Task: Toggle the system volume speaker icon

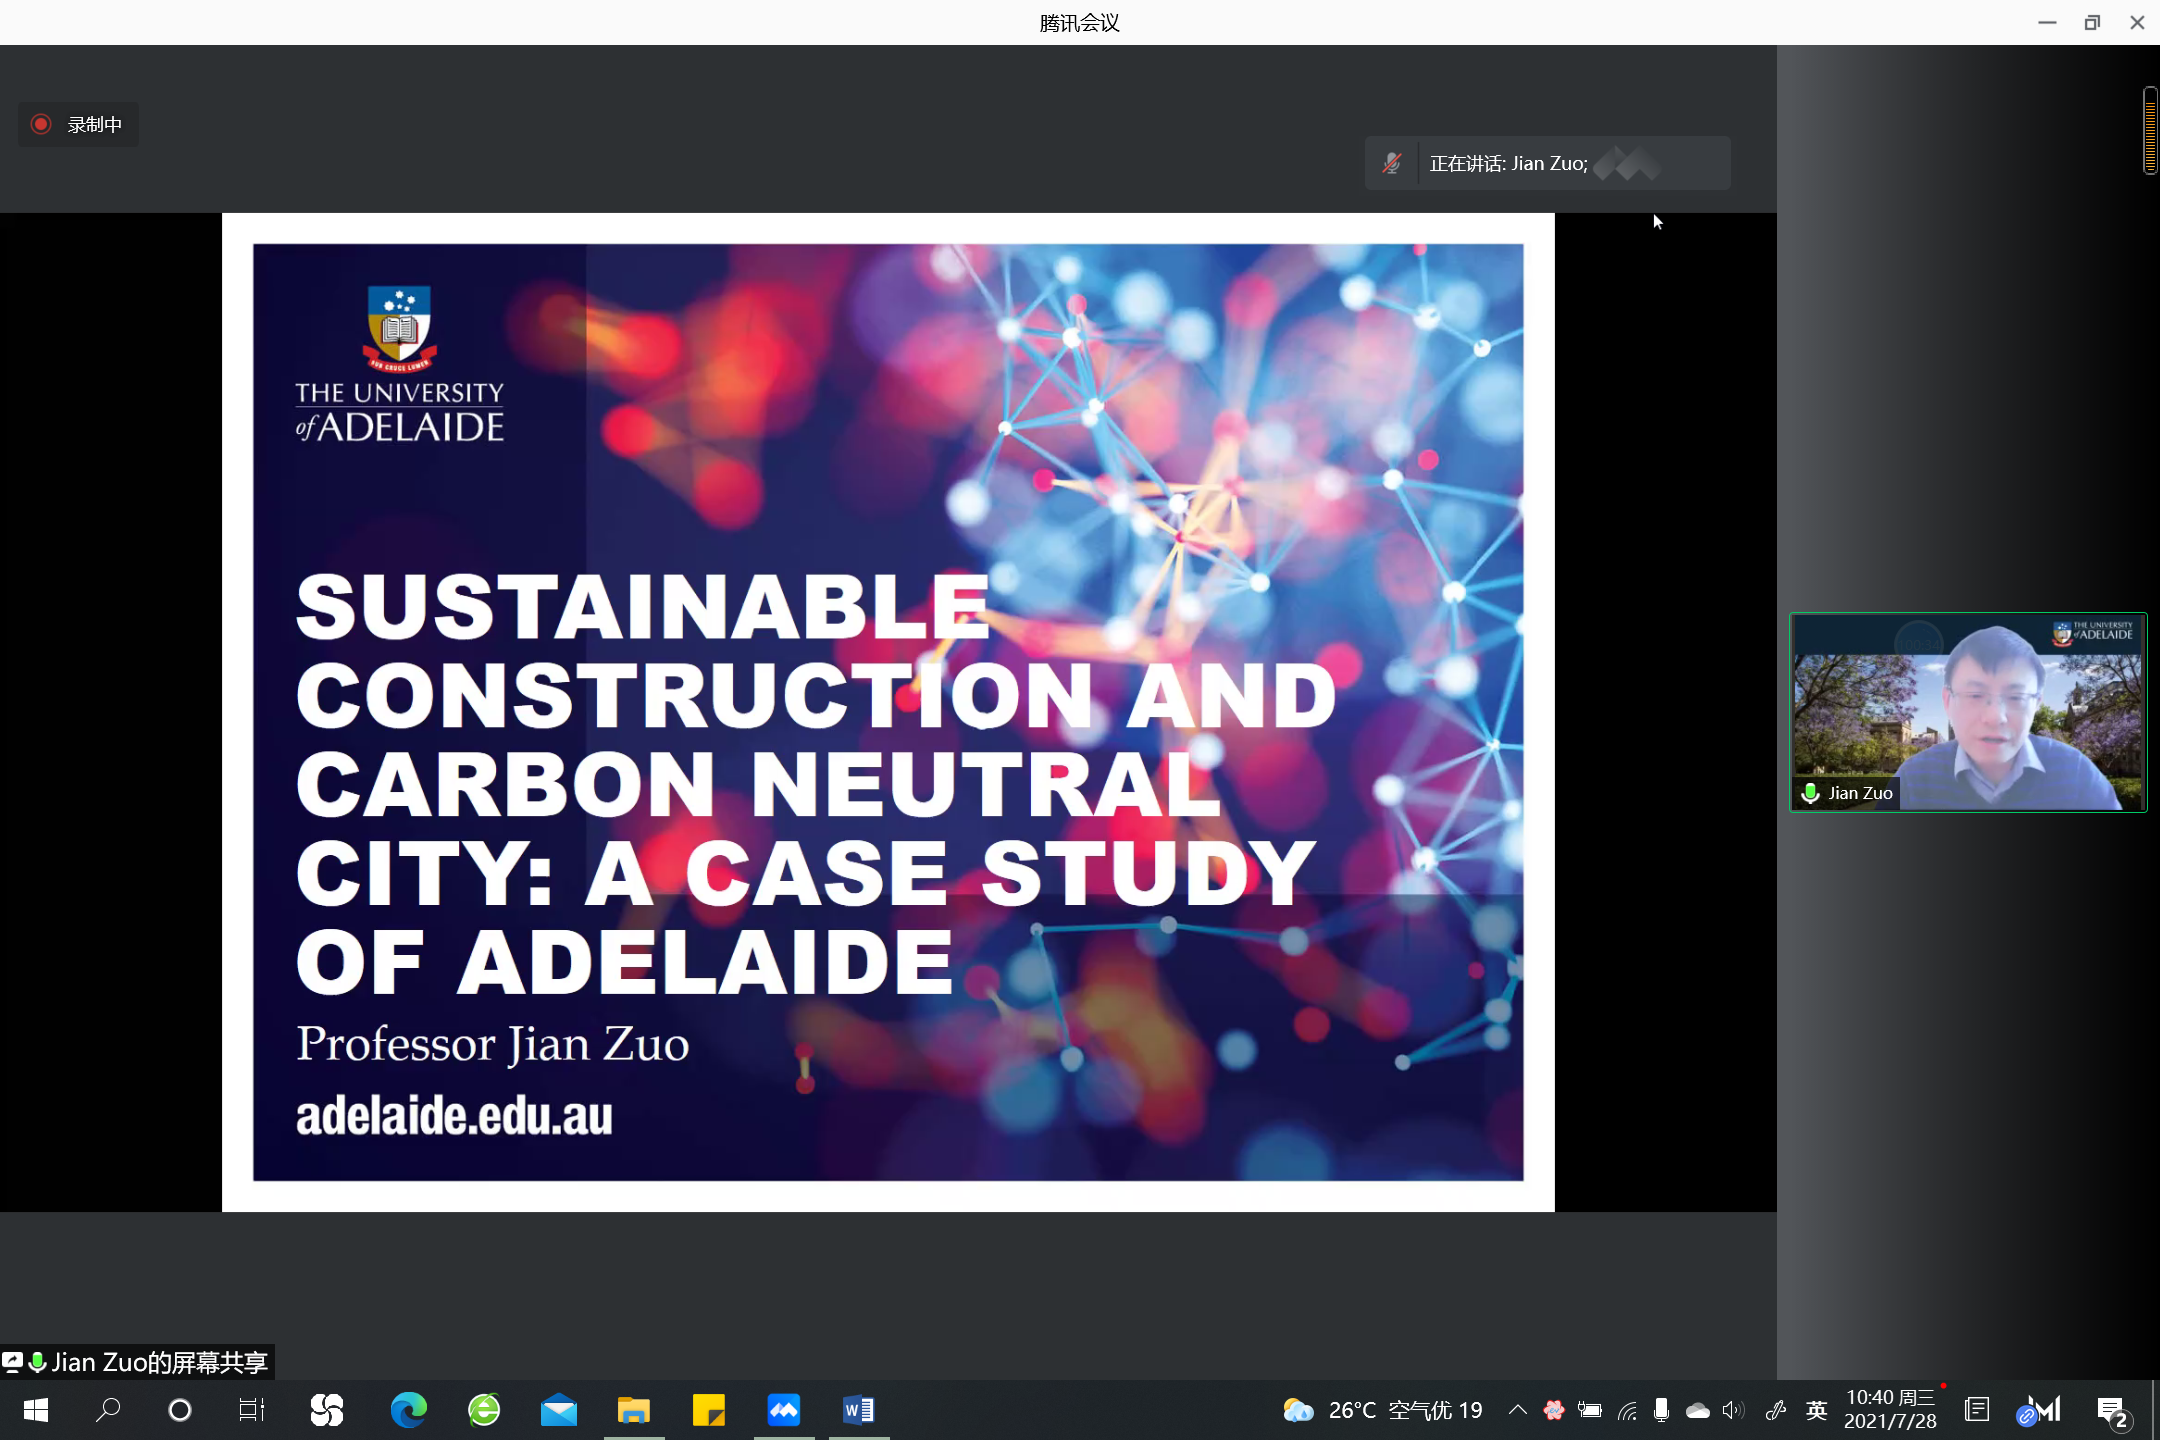Action: click(1733, 1410)
